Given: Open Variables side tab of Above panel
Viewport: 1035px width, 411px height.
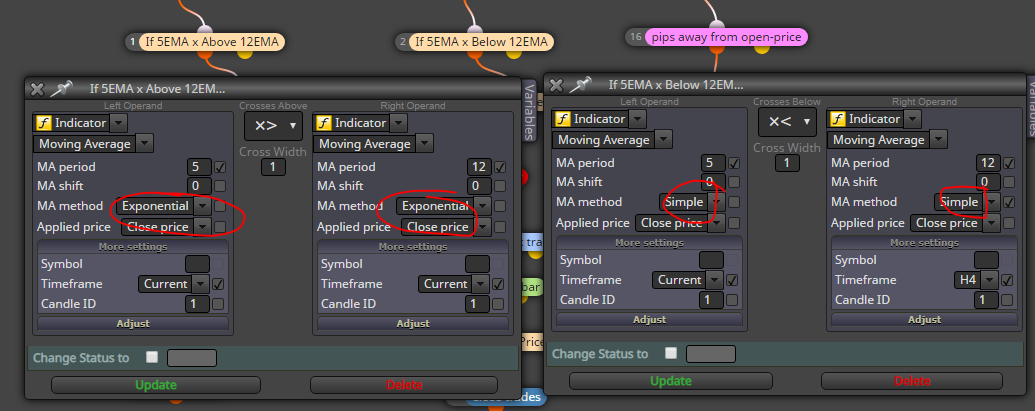Looking at the screenshot, I should click(x=529, y=111).
